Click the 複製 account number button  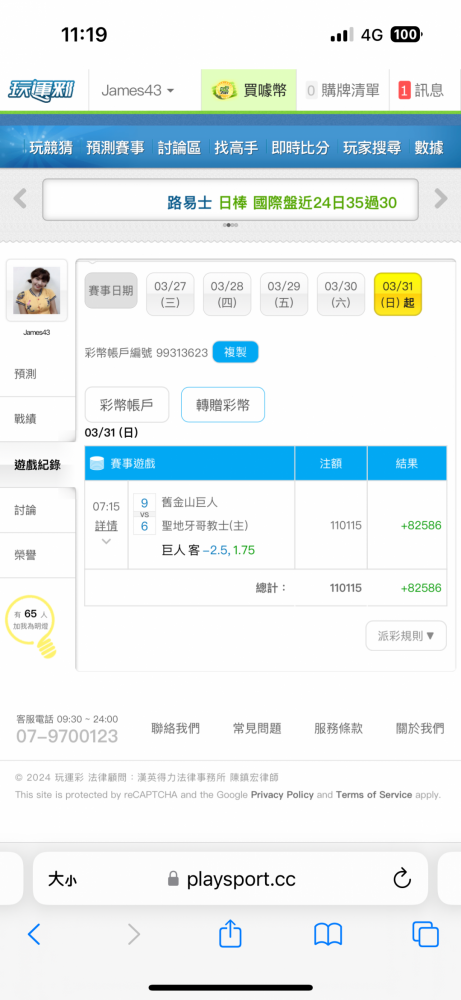pyautogui.click(x=235, y=352)
